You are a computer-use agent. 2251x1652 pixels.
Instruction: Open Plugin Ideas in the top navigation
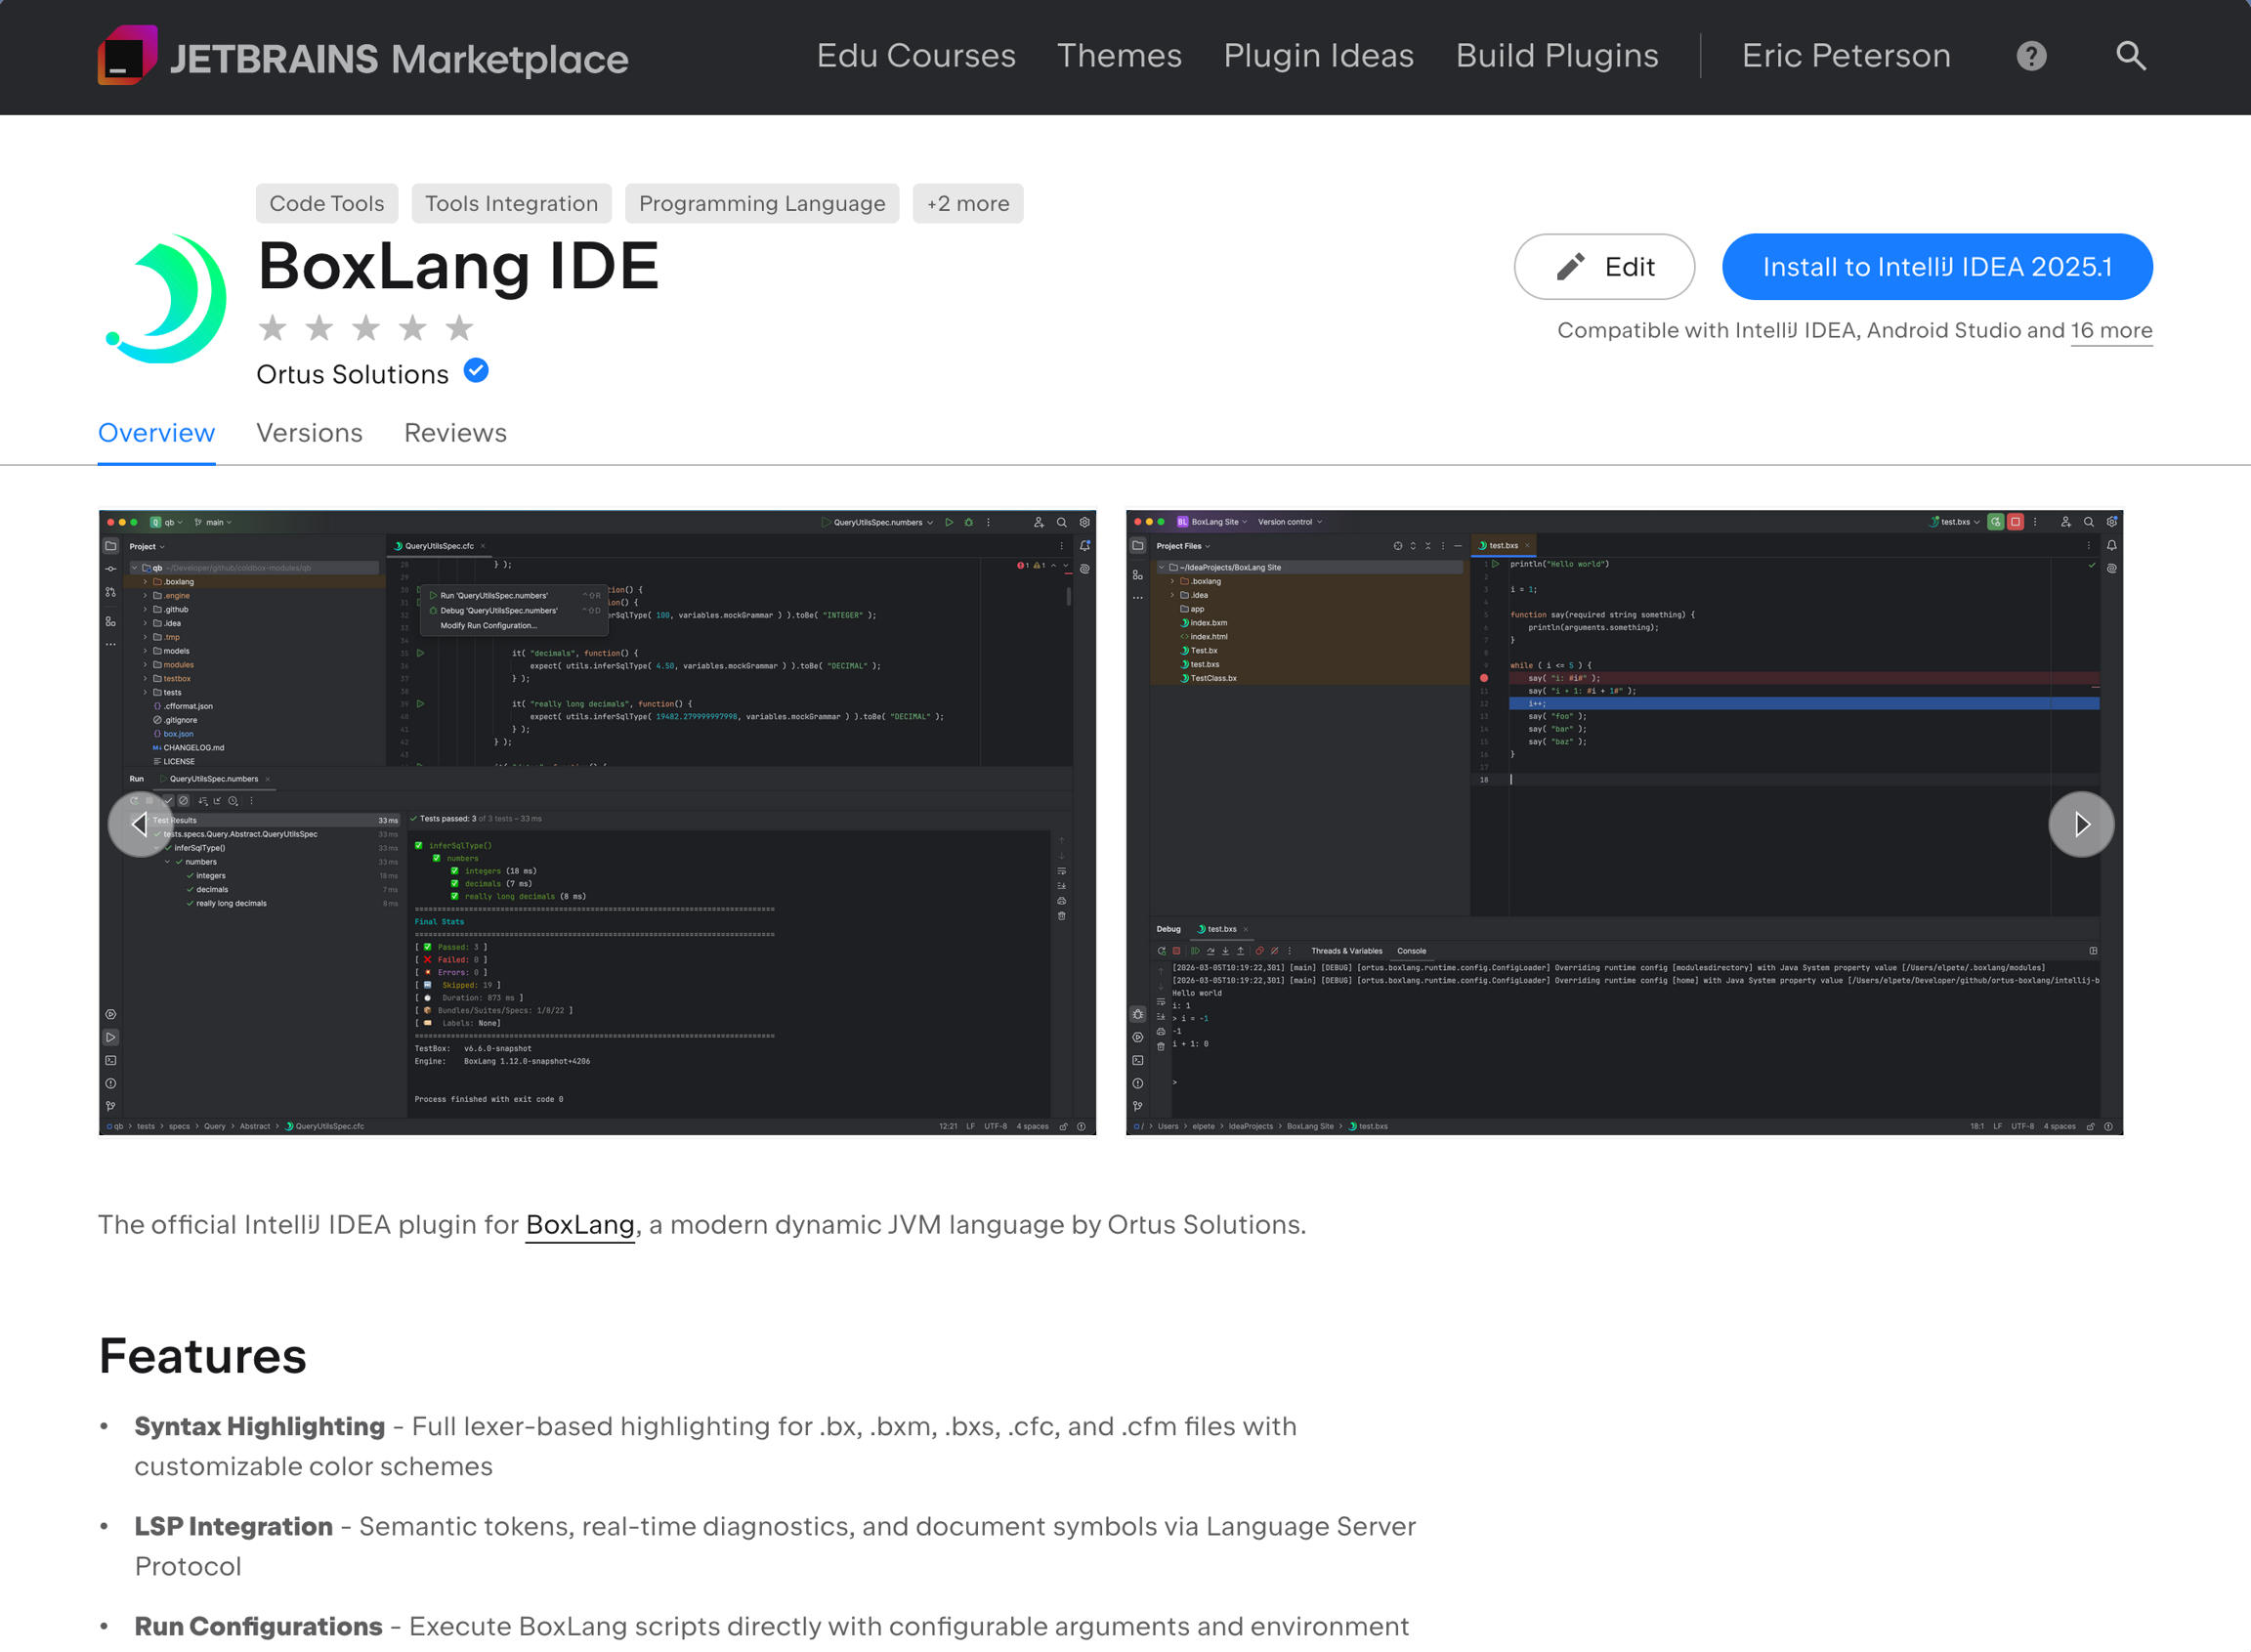(x=1318, y=56)
